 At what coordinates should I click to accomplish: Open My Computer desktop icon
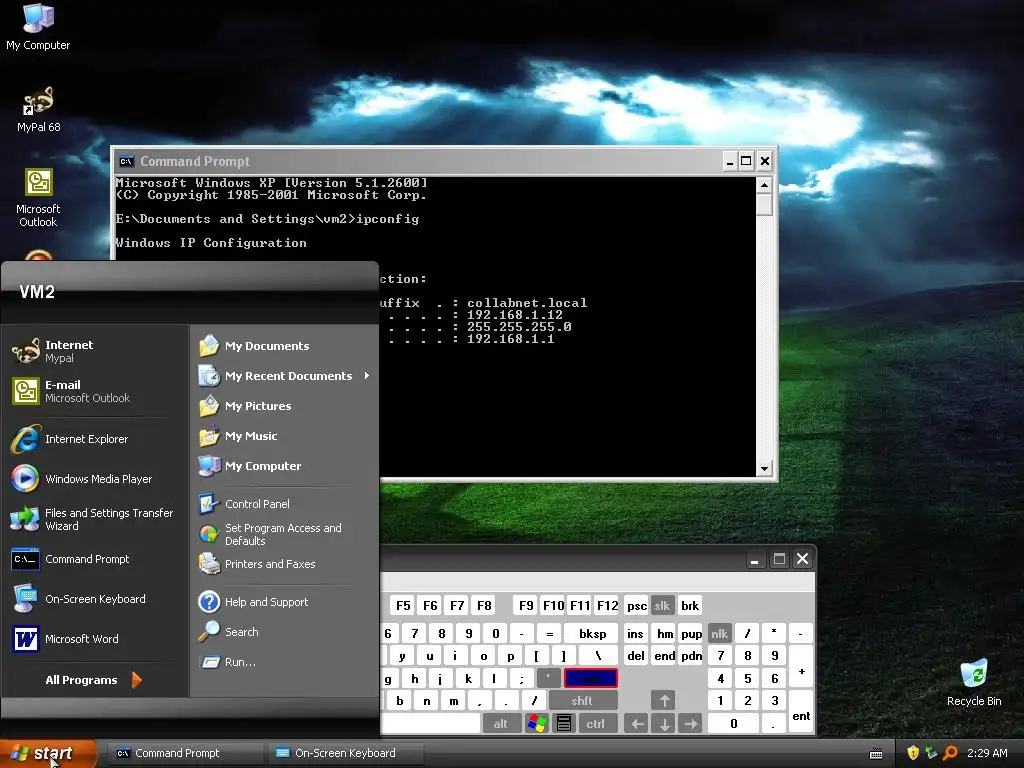tap(38, 27)
